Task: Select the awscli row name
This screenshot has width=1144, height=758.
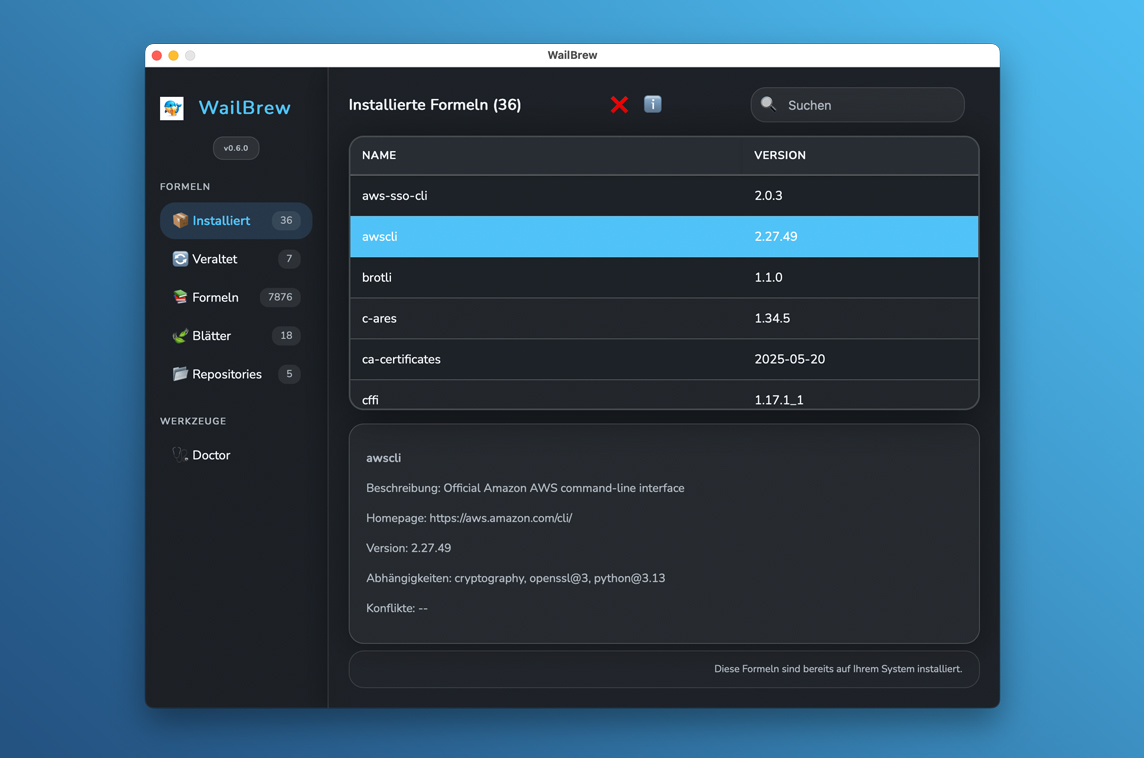Action: pos(379,236)
